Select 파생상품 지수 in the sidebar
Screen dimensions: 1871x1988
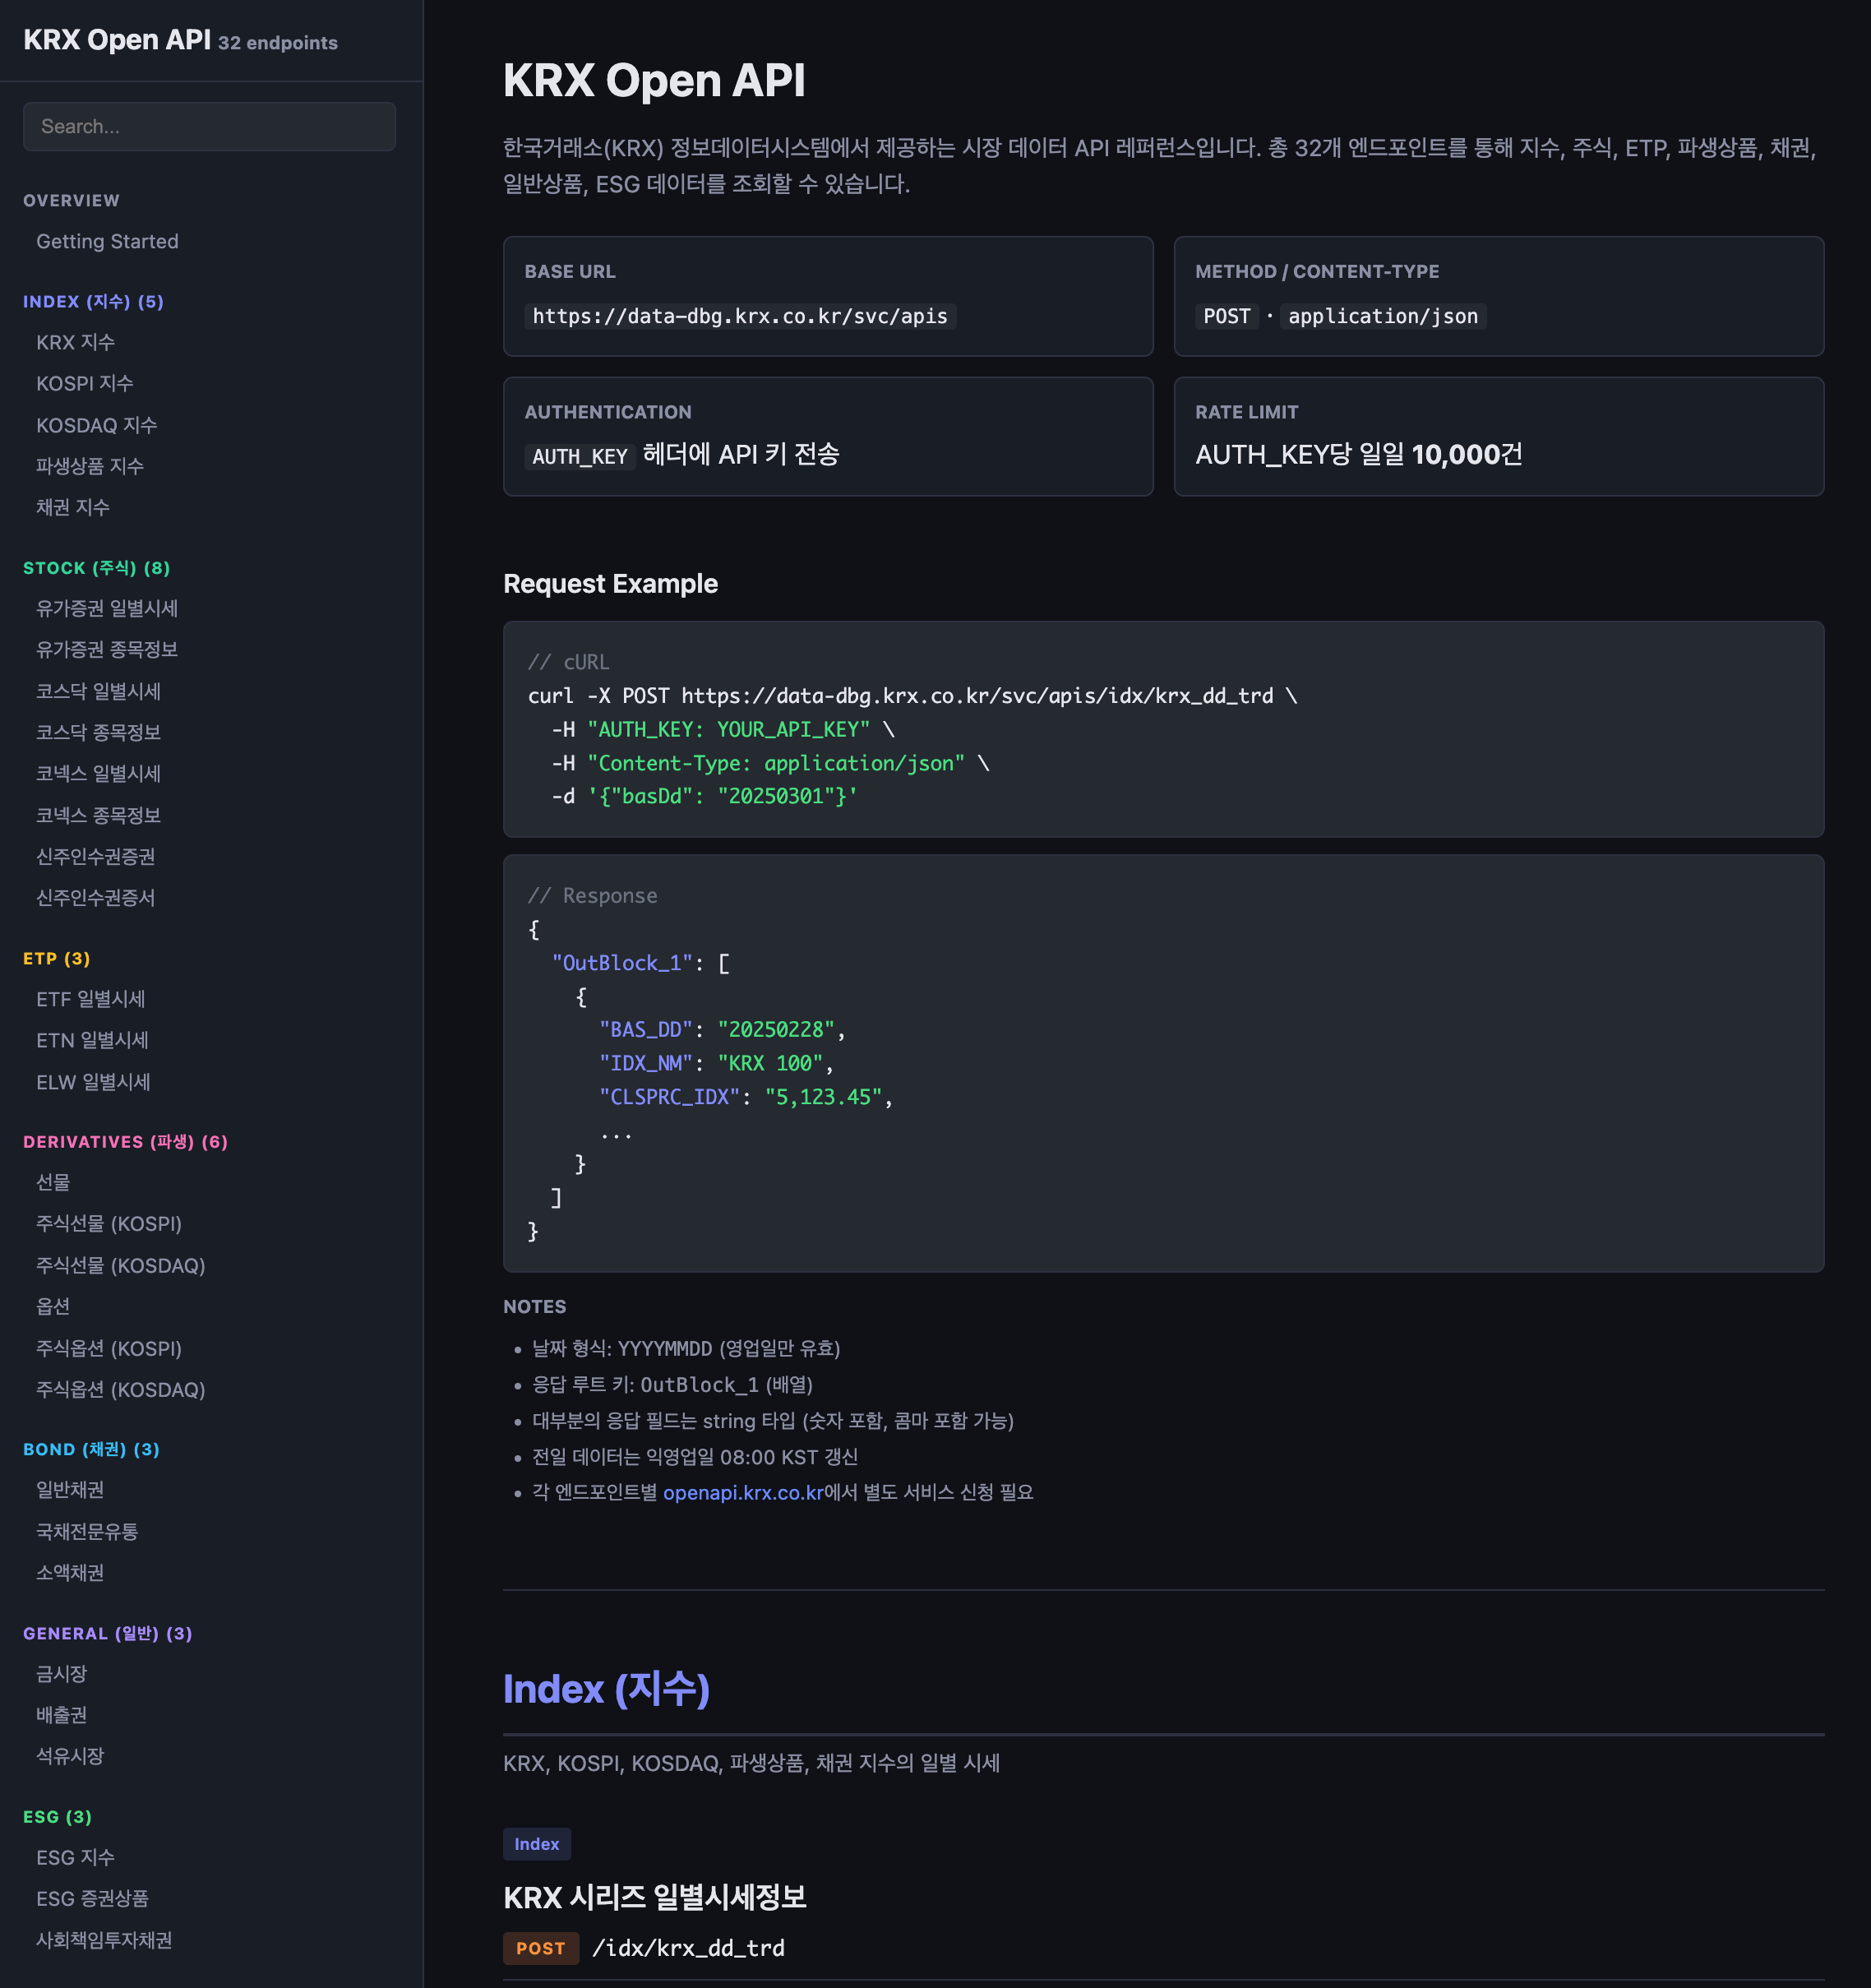pyautogui.click(x=90, y=466)
